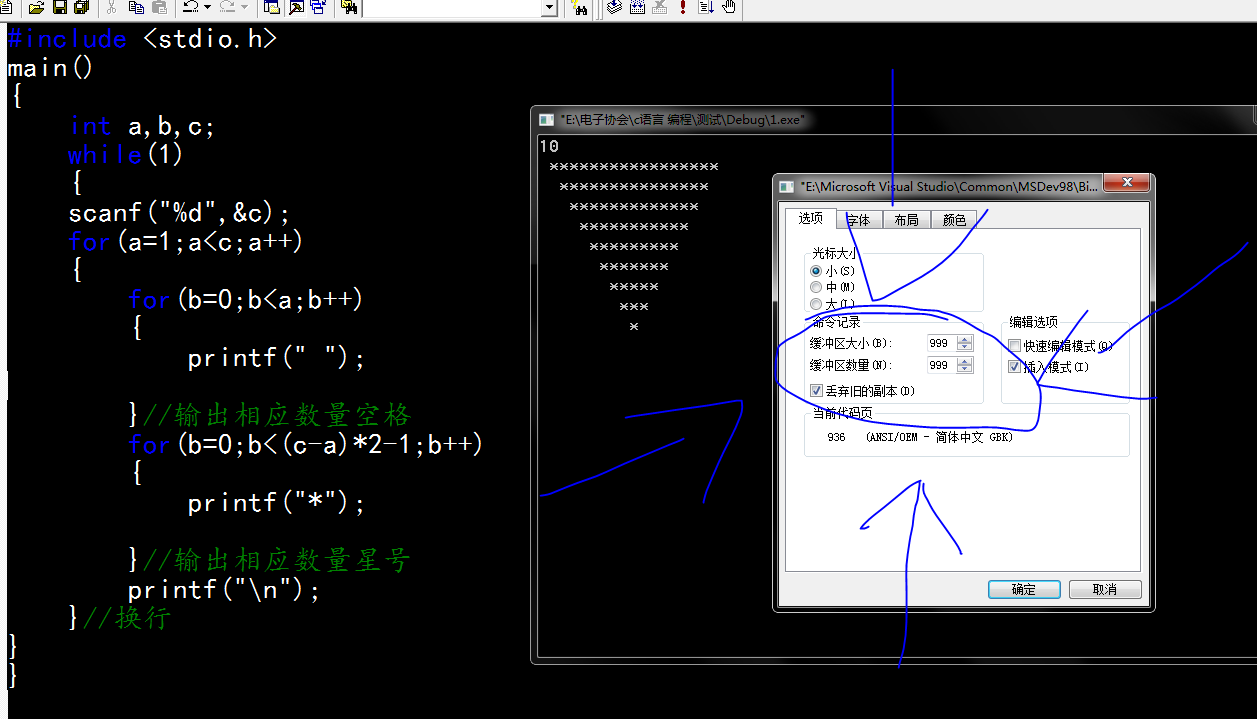Viewport: 1257px width, 719px height.
Task: Open the Window List icon
Action: coord(318,8)
